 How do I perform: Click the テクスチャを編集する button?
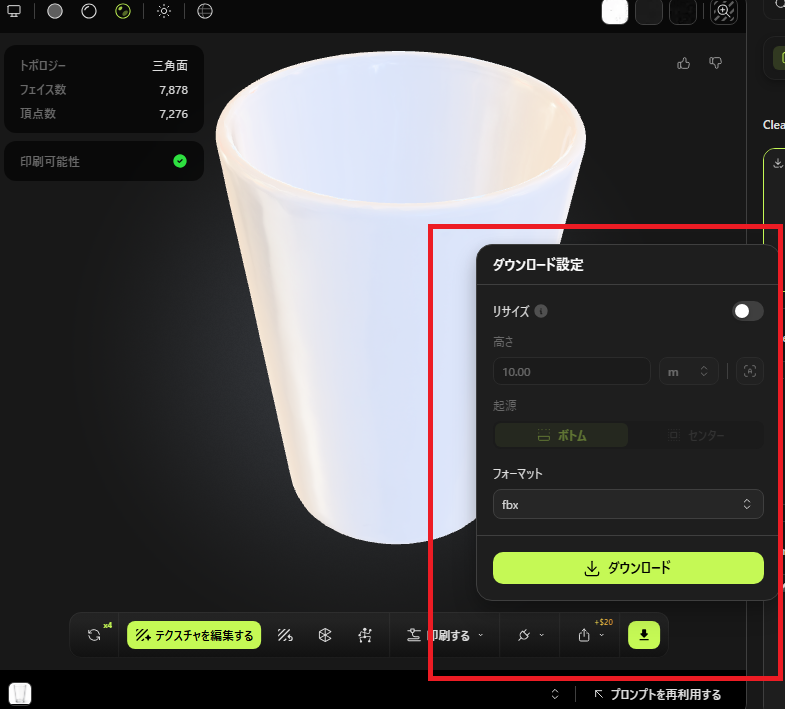[194, 635]
